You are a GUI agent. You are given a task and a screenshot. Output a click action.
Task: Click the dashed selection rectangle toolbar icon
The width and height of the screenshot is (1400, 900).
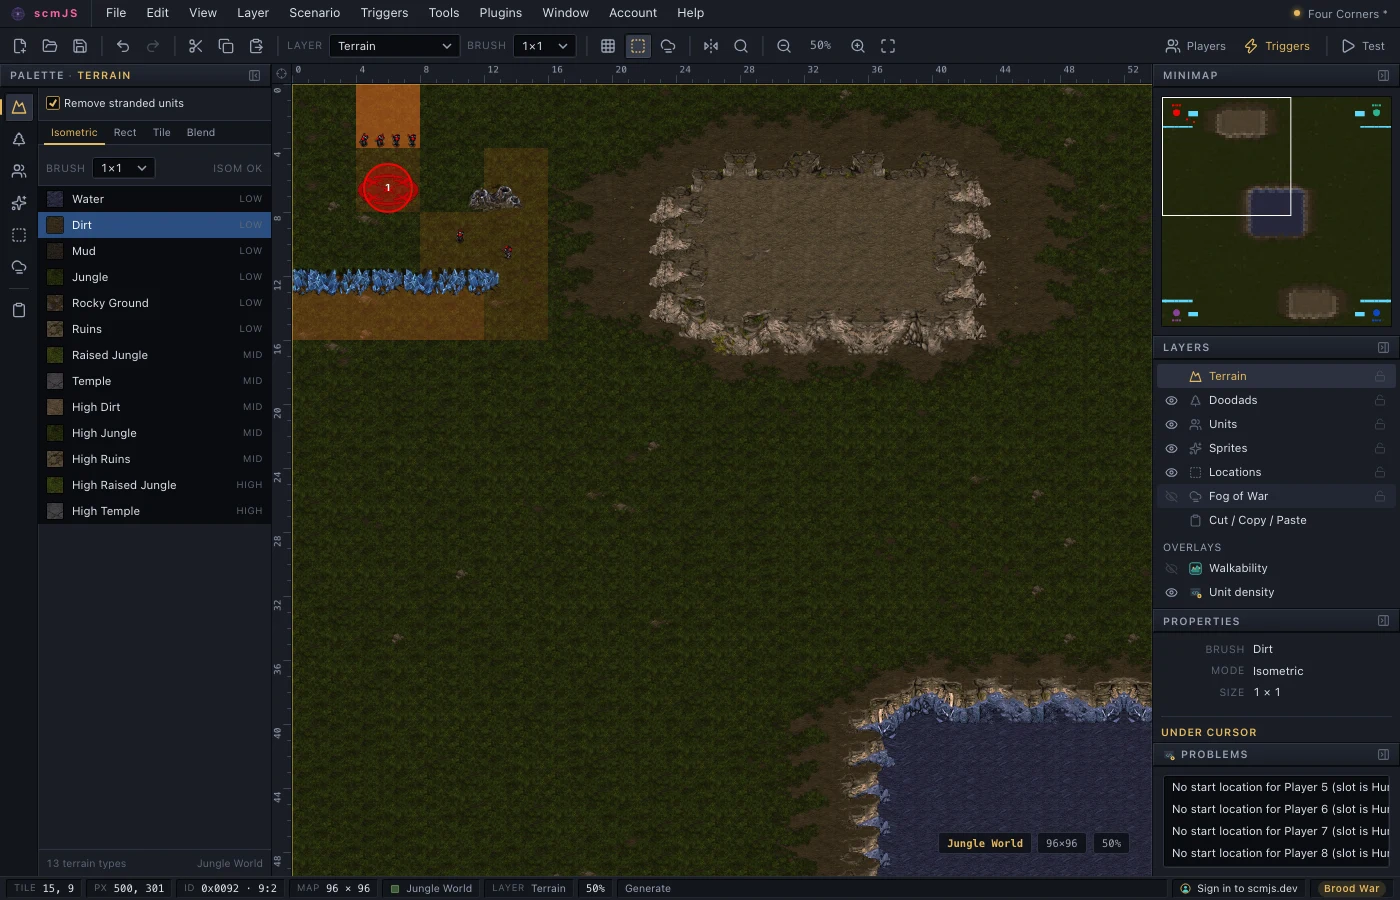click(x=638, y=46)
